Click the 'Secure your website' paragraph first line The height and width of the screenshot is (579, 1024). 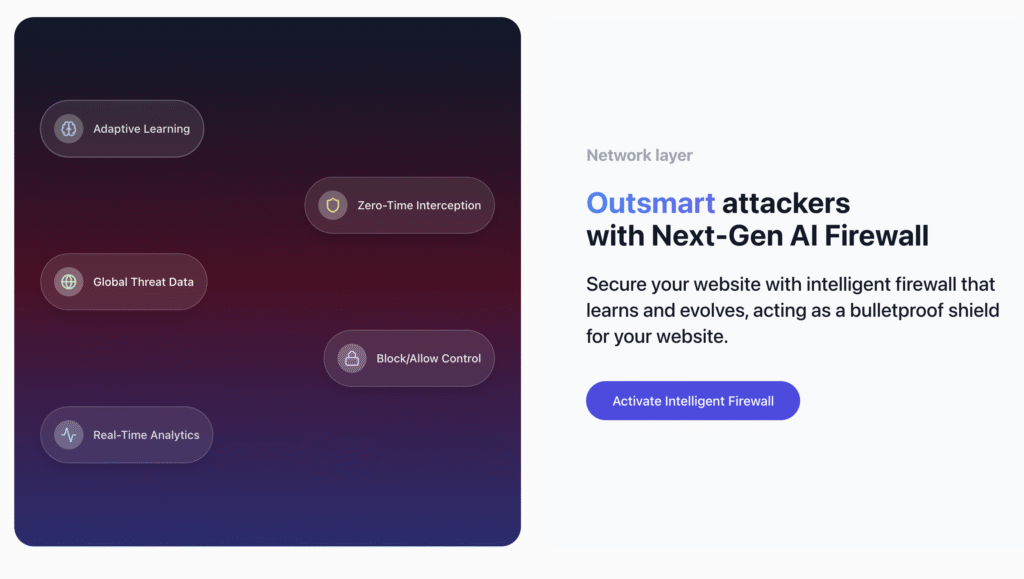pyautogui.click(x=791, y=284)
